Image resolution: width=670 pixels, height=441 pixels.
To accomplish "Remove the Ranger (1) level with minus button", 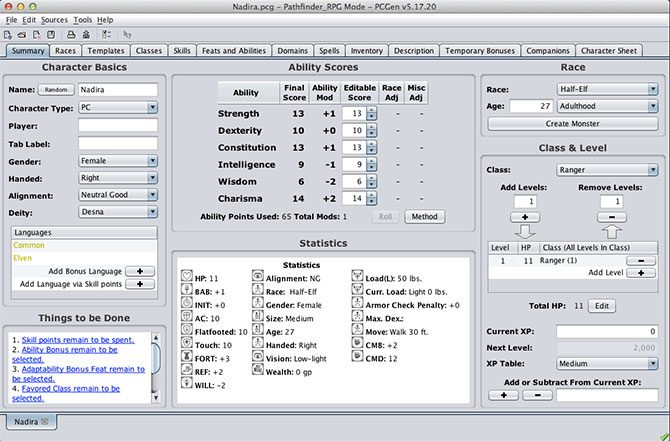I will click(x=641, y=261).
